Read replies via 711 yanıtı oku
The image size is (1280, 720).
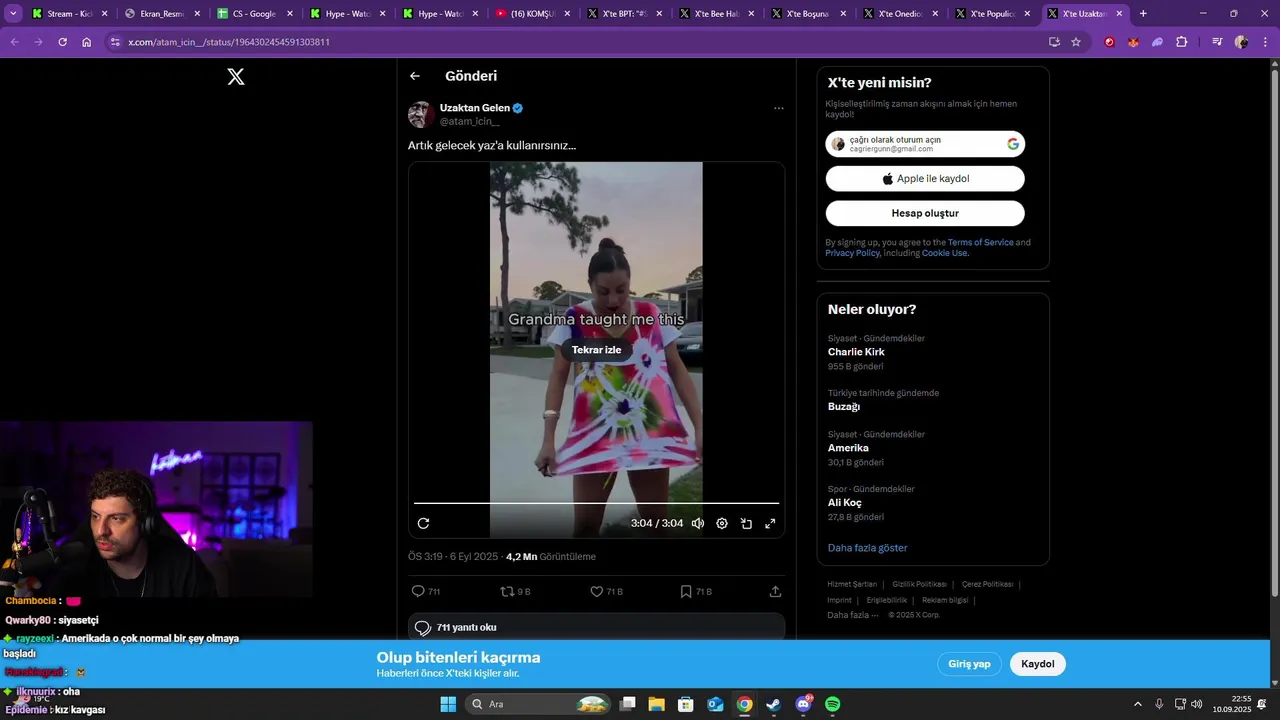[596, 627]
